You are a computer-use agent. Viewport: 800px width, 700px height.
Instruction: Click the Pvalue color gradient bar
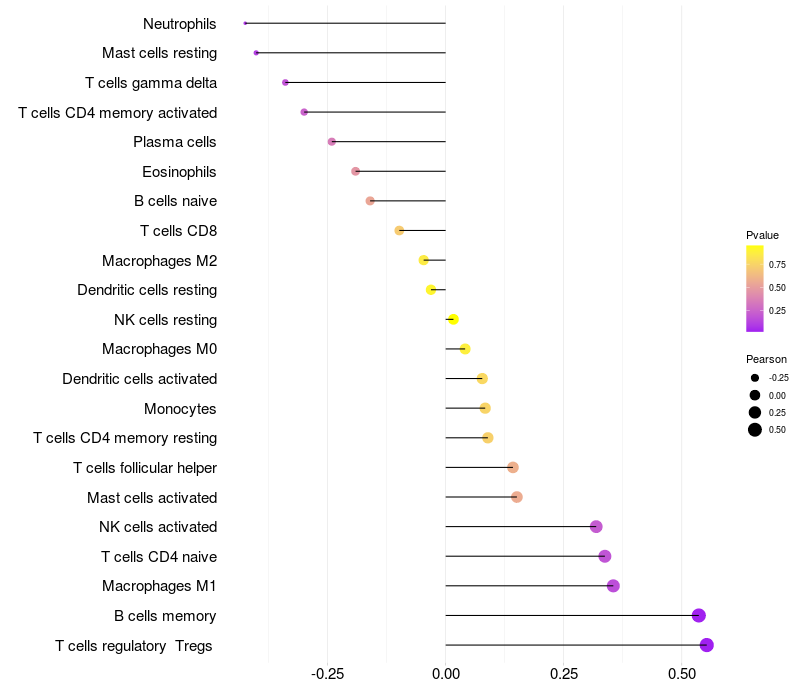[x=755, y=288]
